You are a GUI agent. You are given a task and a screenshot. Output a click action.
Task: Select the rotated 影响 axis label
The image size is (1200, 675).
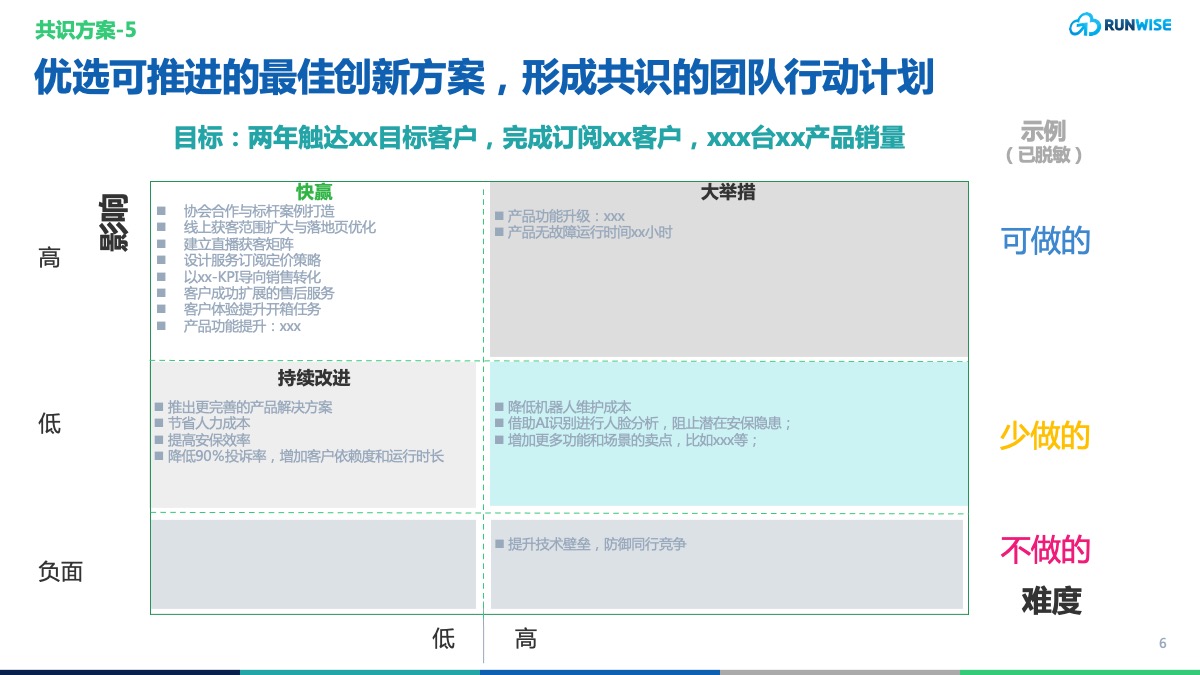pos(114,222)
